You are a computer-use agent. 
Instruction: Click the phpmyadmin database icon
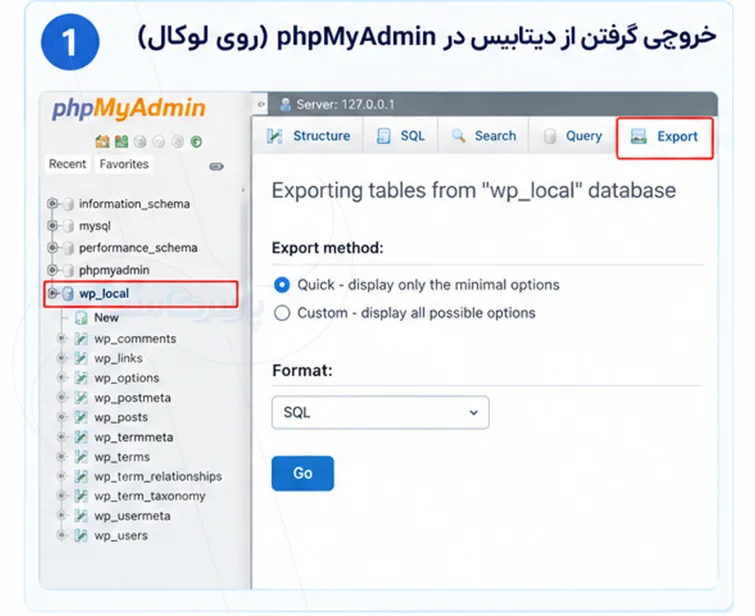tap(69, 270)
